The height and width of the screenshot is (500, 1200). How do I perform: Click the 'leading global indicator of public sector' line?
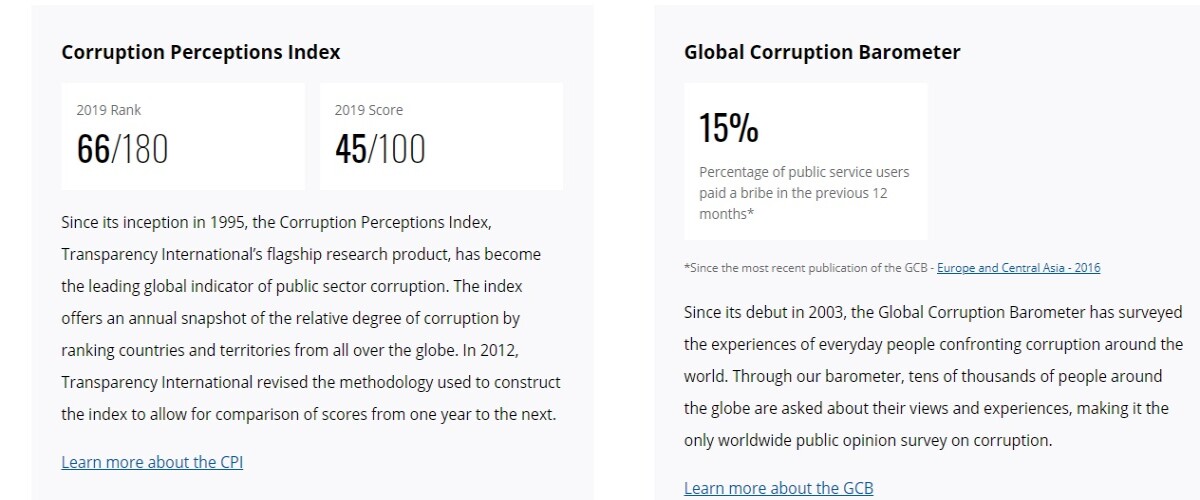point(292,286)
